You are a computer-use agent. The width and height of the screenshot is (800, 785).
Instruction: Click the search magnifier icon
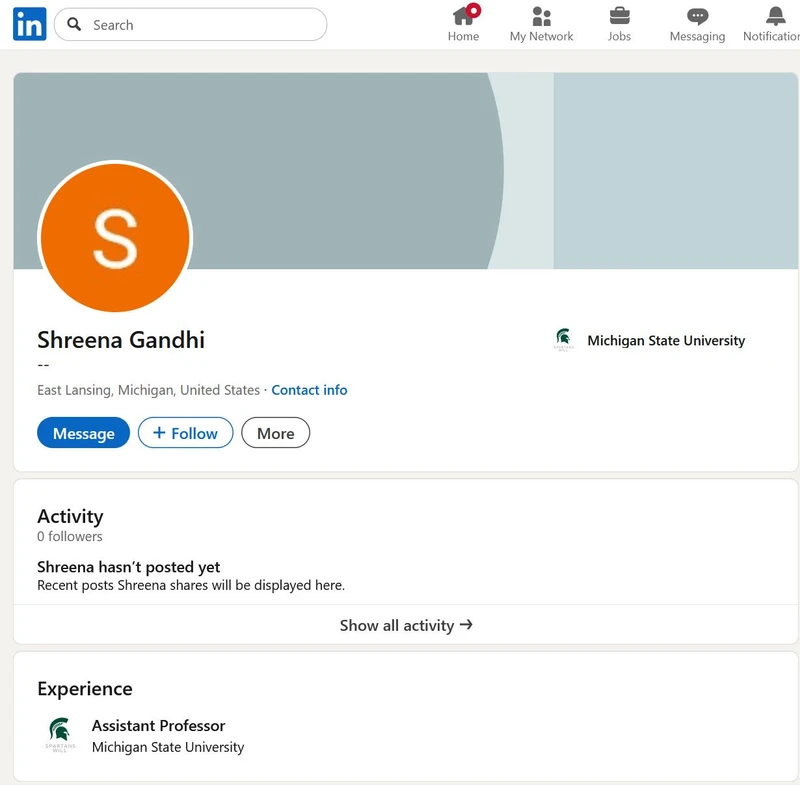tap(74, 24)
